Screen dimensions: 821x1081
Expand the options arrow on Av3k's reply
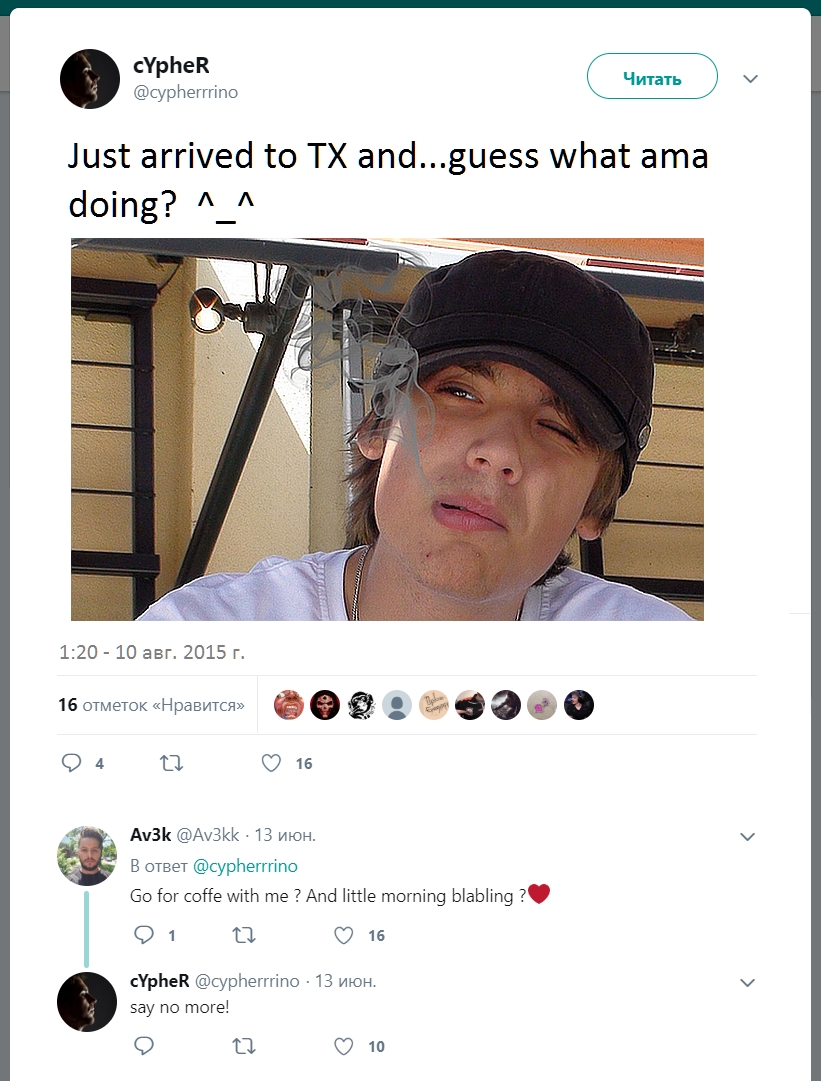tap(747, 836)
